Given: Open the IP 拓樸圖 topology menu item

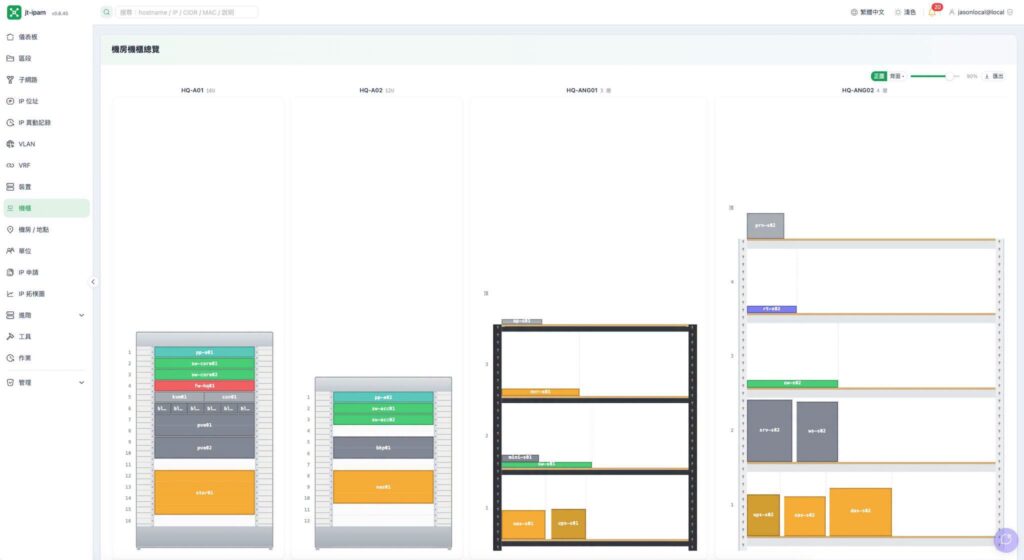Looking at the screenshot, I should tap(46, 294).
